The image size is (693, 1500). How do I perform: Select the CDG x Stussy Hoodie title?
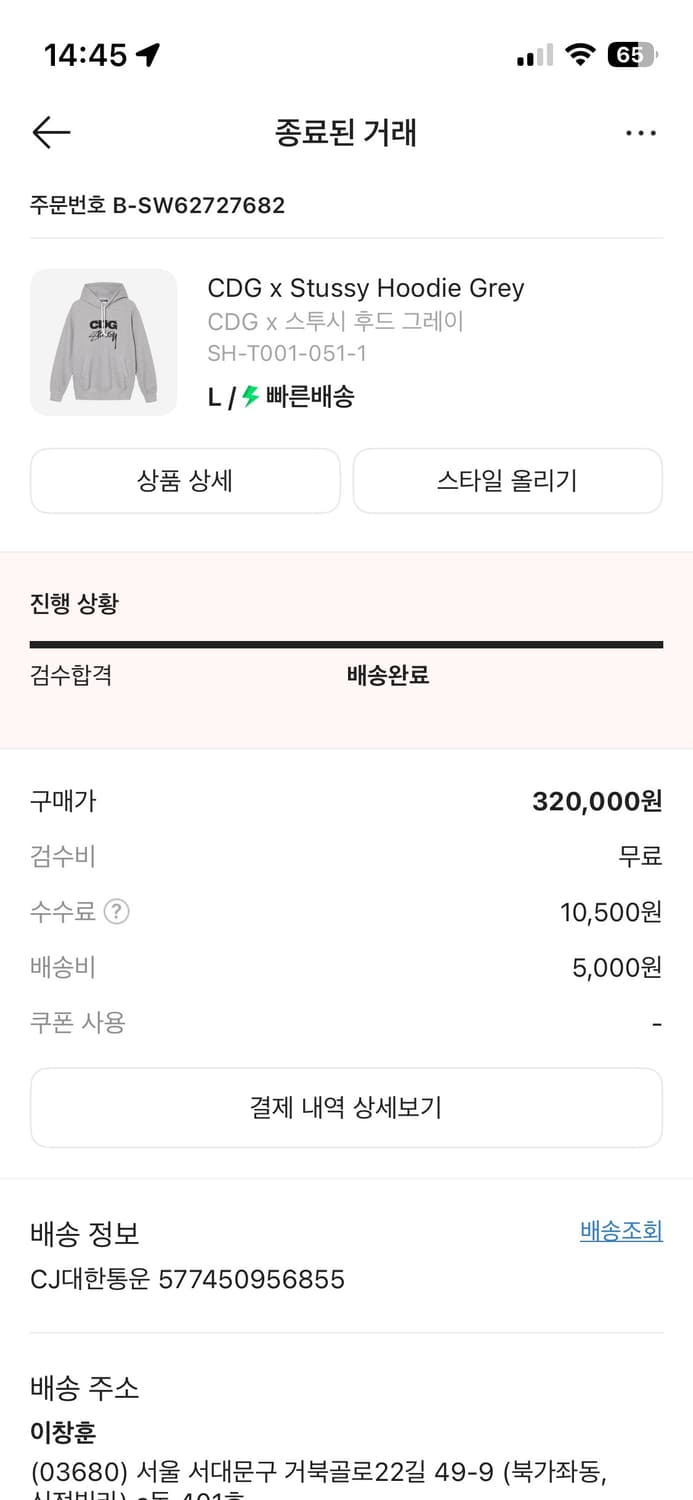tap(365, 288)
